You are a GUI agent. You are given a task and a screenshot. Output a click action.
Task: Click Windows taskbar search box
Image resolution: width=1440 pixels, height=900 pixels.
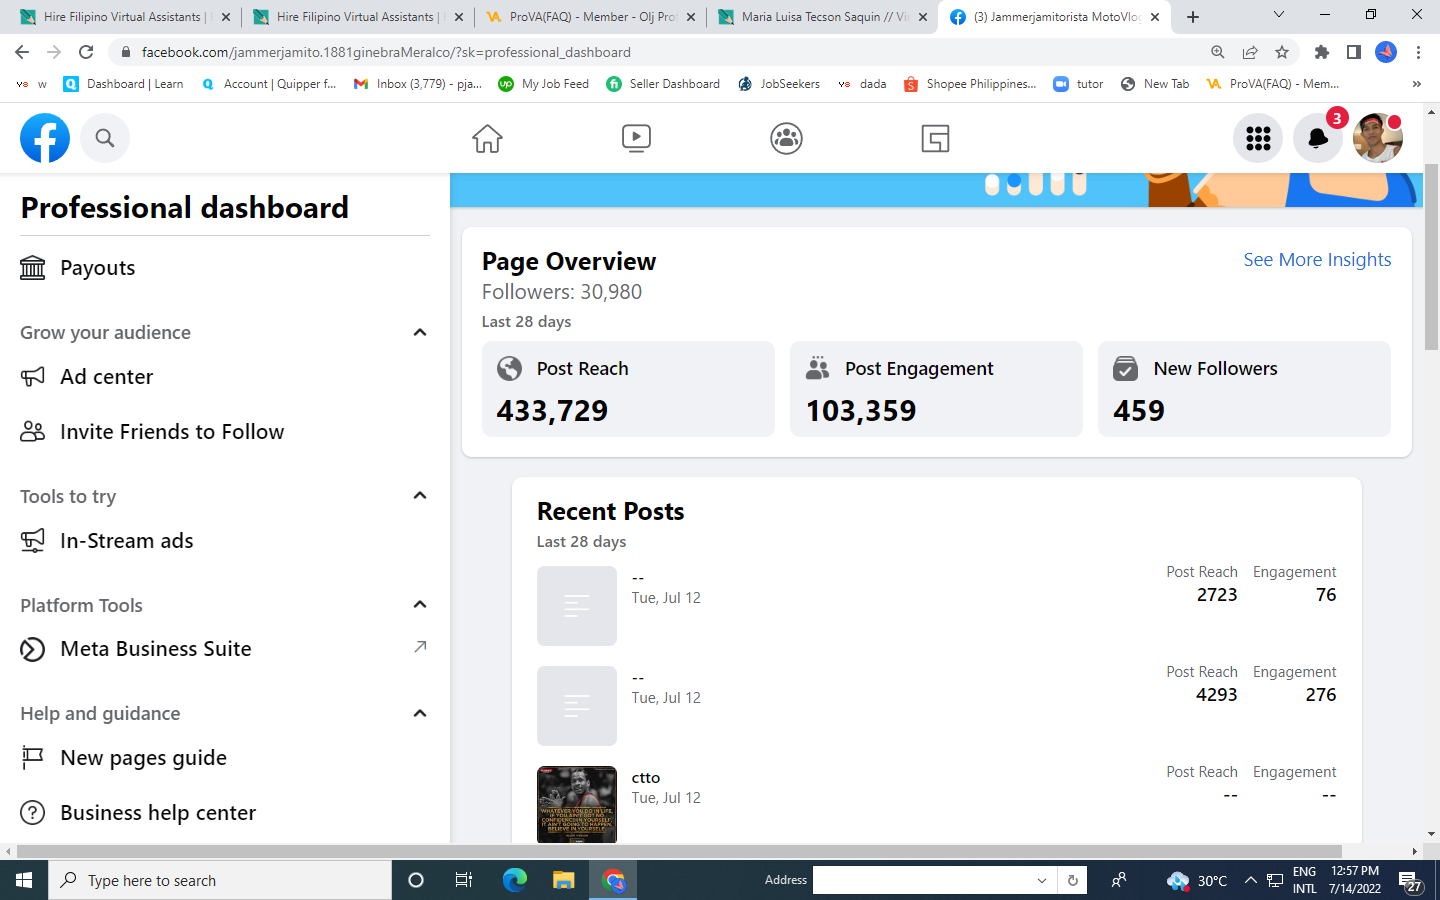point(220,880)
